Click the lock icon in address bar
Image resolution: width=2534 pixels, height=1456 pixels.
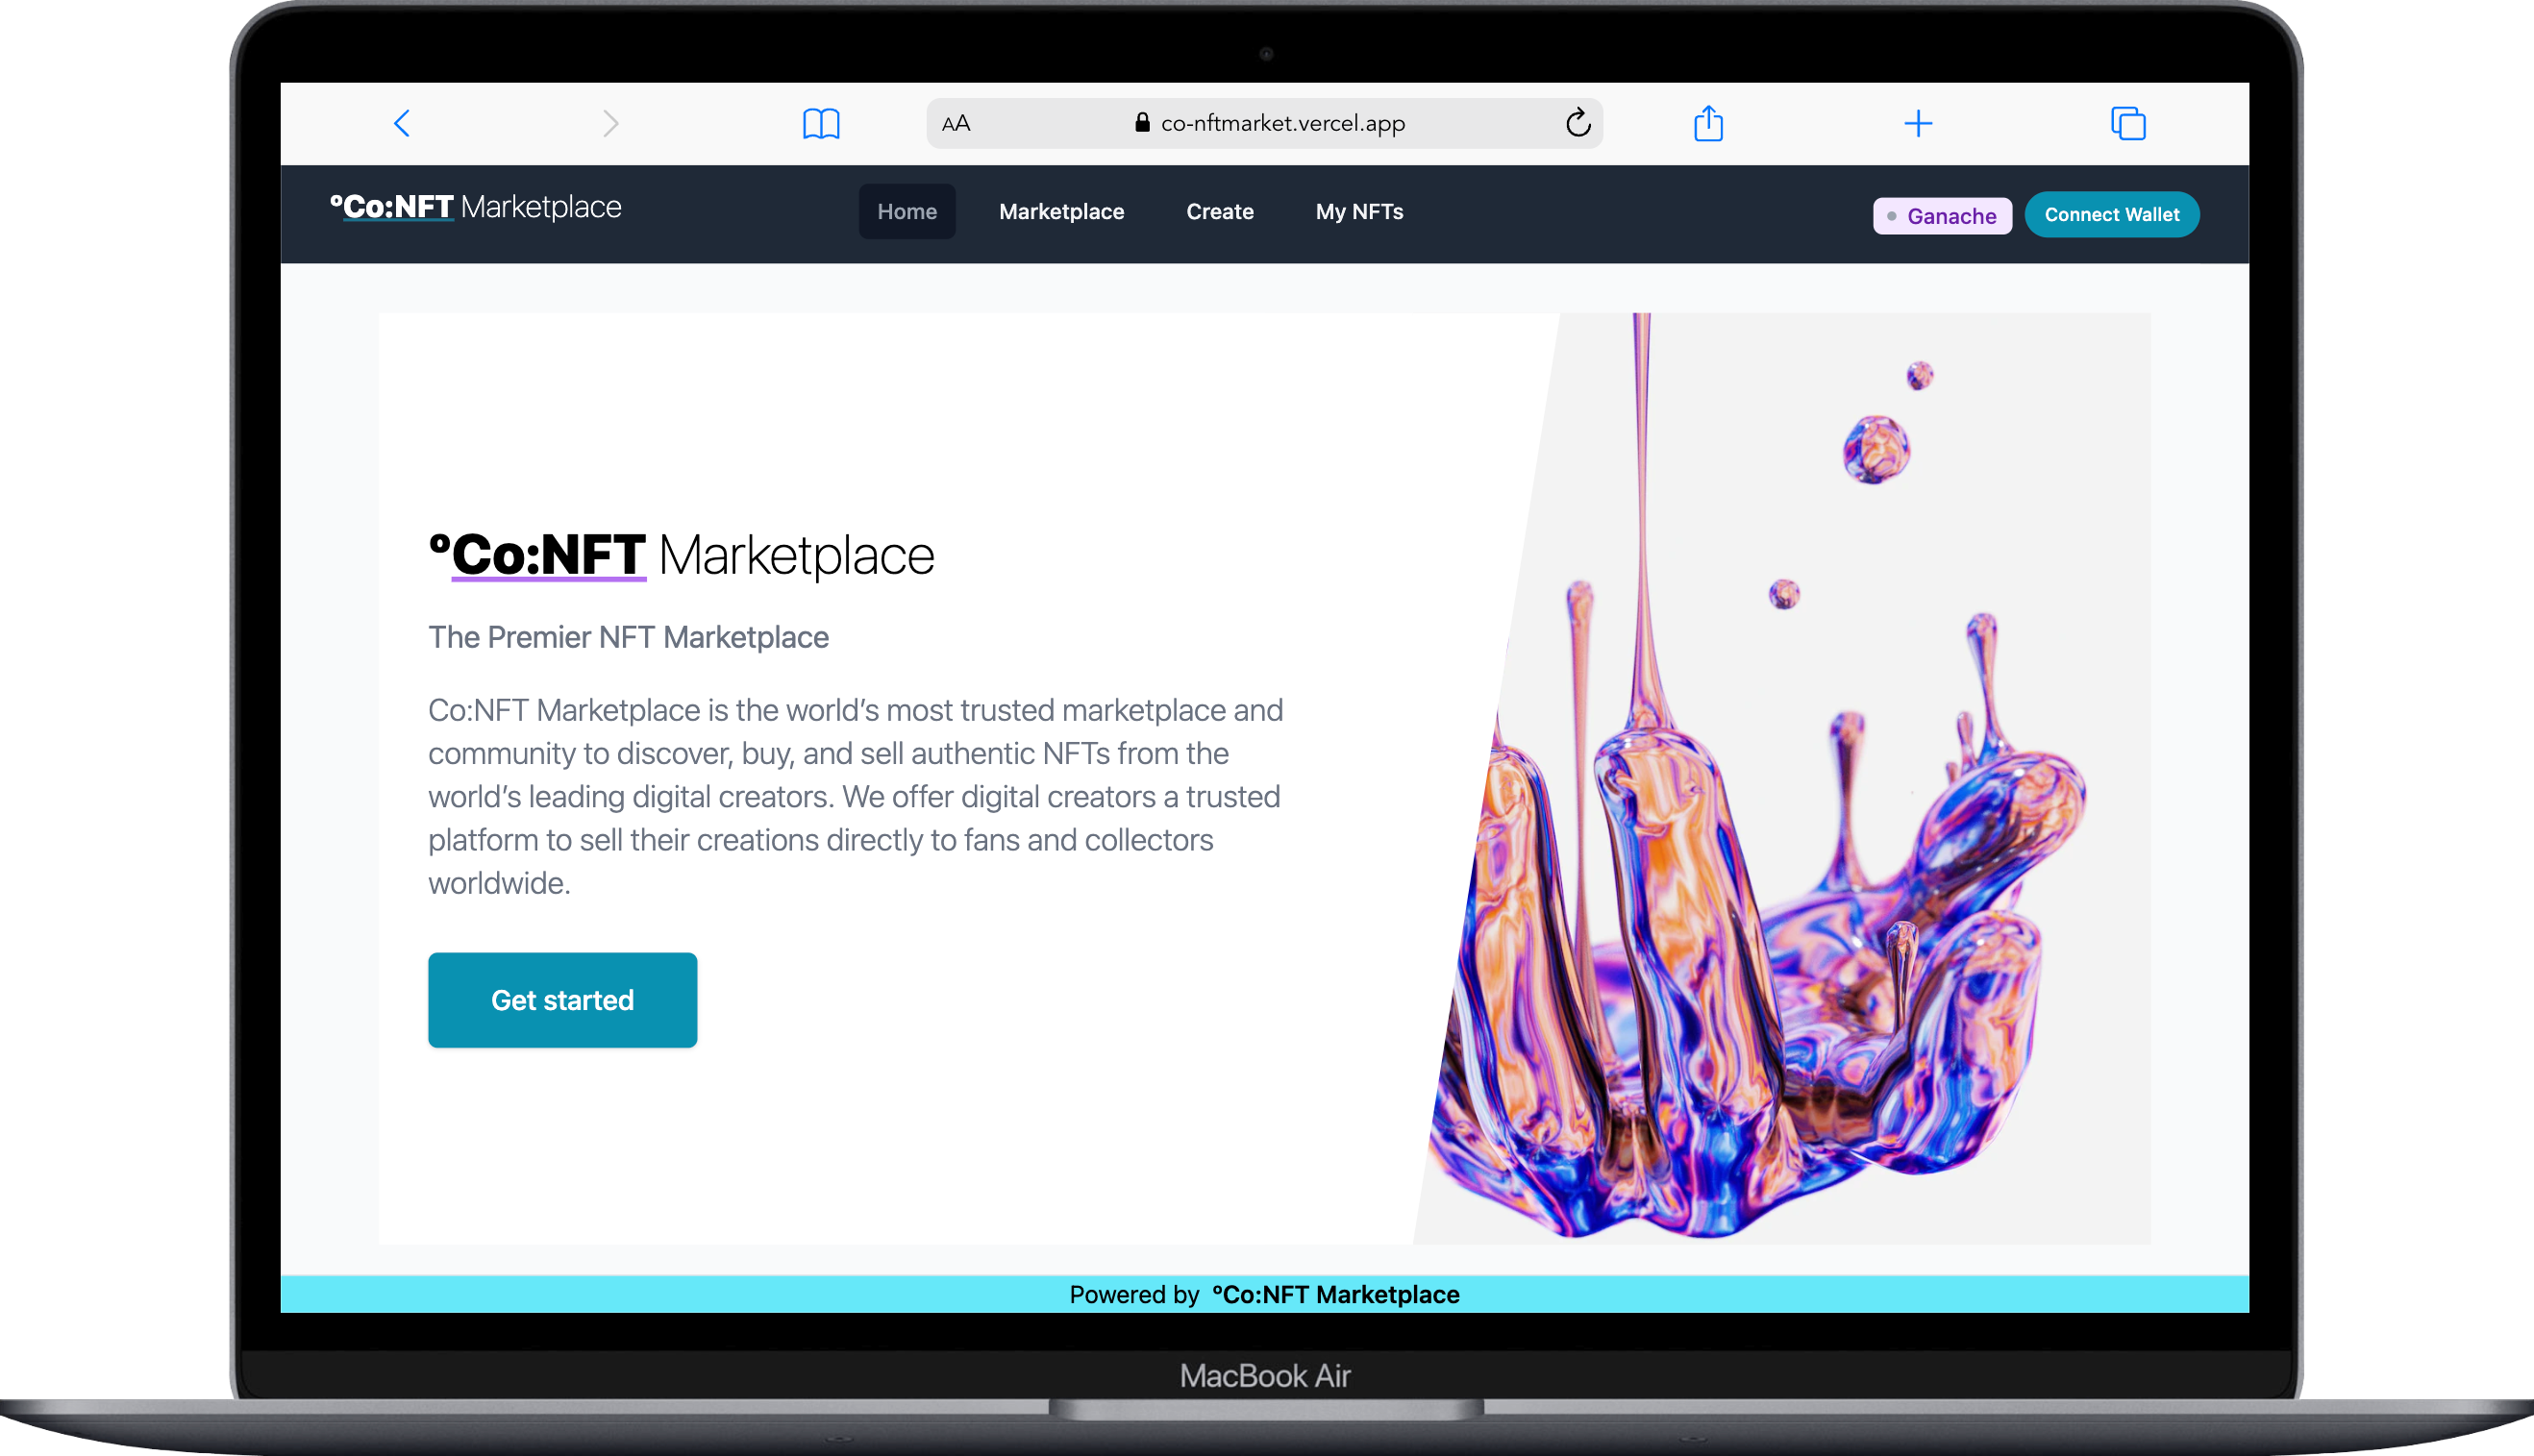(x=1141, y=122)
